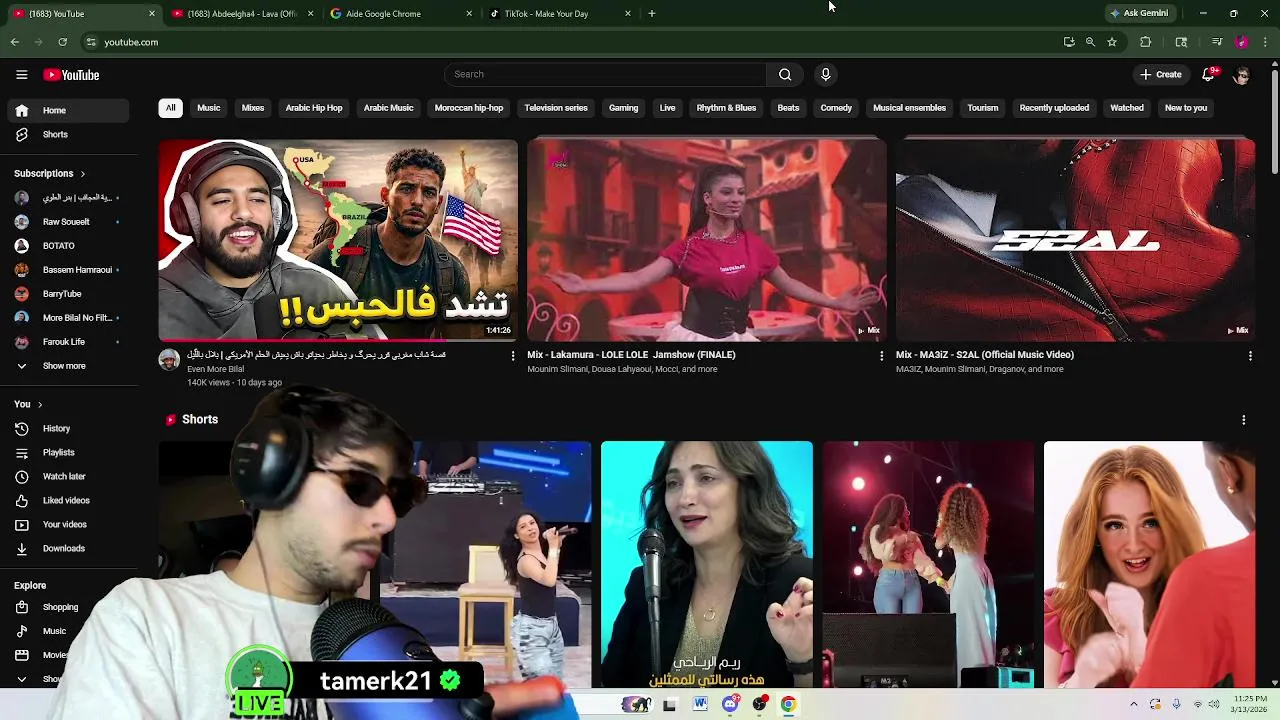Select the All filter chip
The height and width of the screenshot is (720, 1280).
(x=170, y=108)
